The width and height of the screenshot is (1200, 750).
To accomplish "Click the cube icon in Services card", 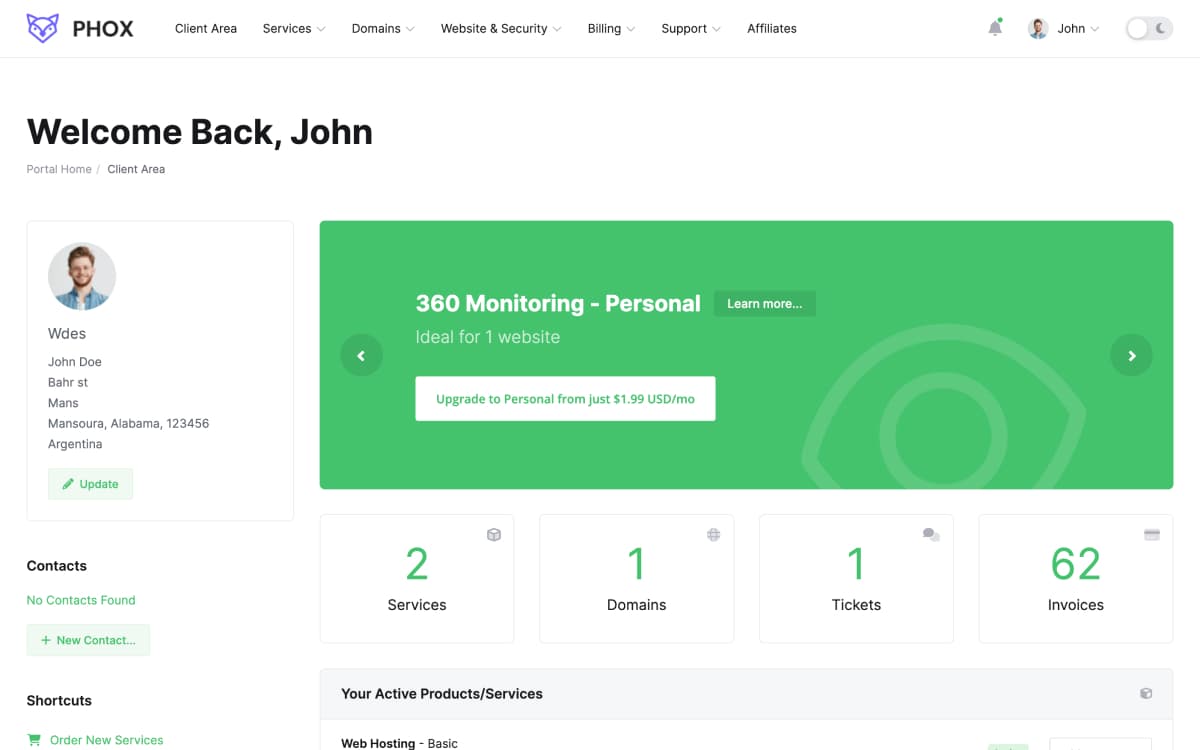I will pyautogui.click(x=494, y=535).
